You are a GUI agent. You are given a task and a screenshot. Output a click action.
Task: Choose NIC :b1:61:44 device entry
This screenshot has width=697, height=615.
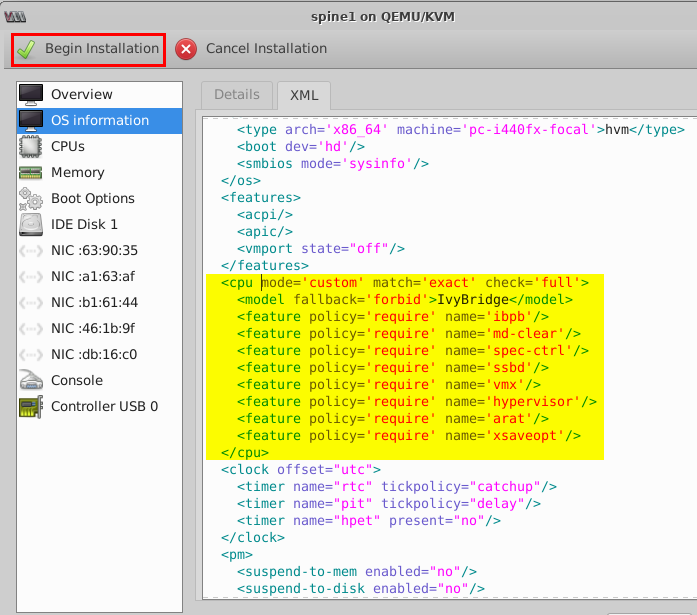point(94,302)
